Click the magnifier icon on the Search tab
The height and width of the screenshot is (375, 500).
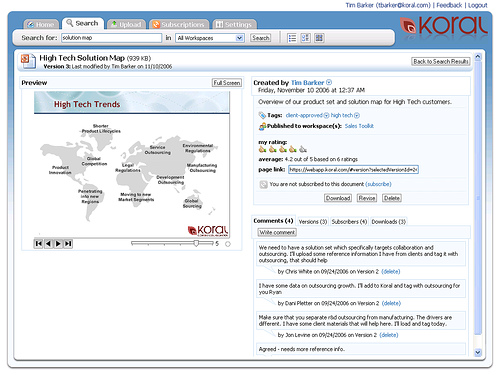tap(69, 23)
